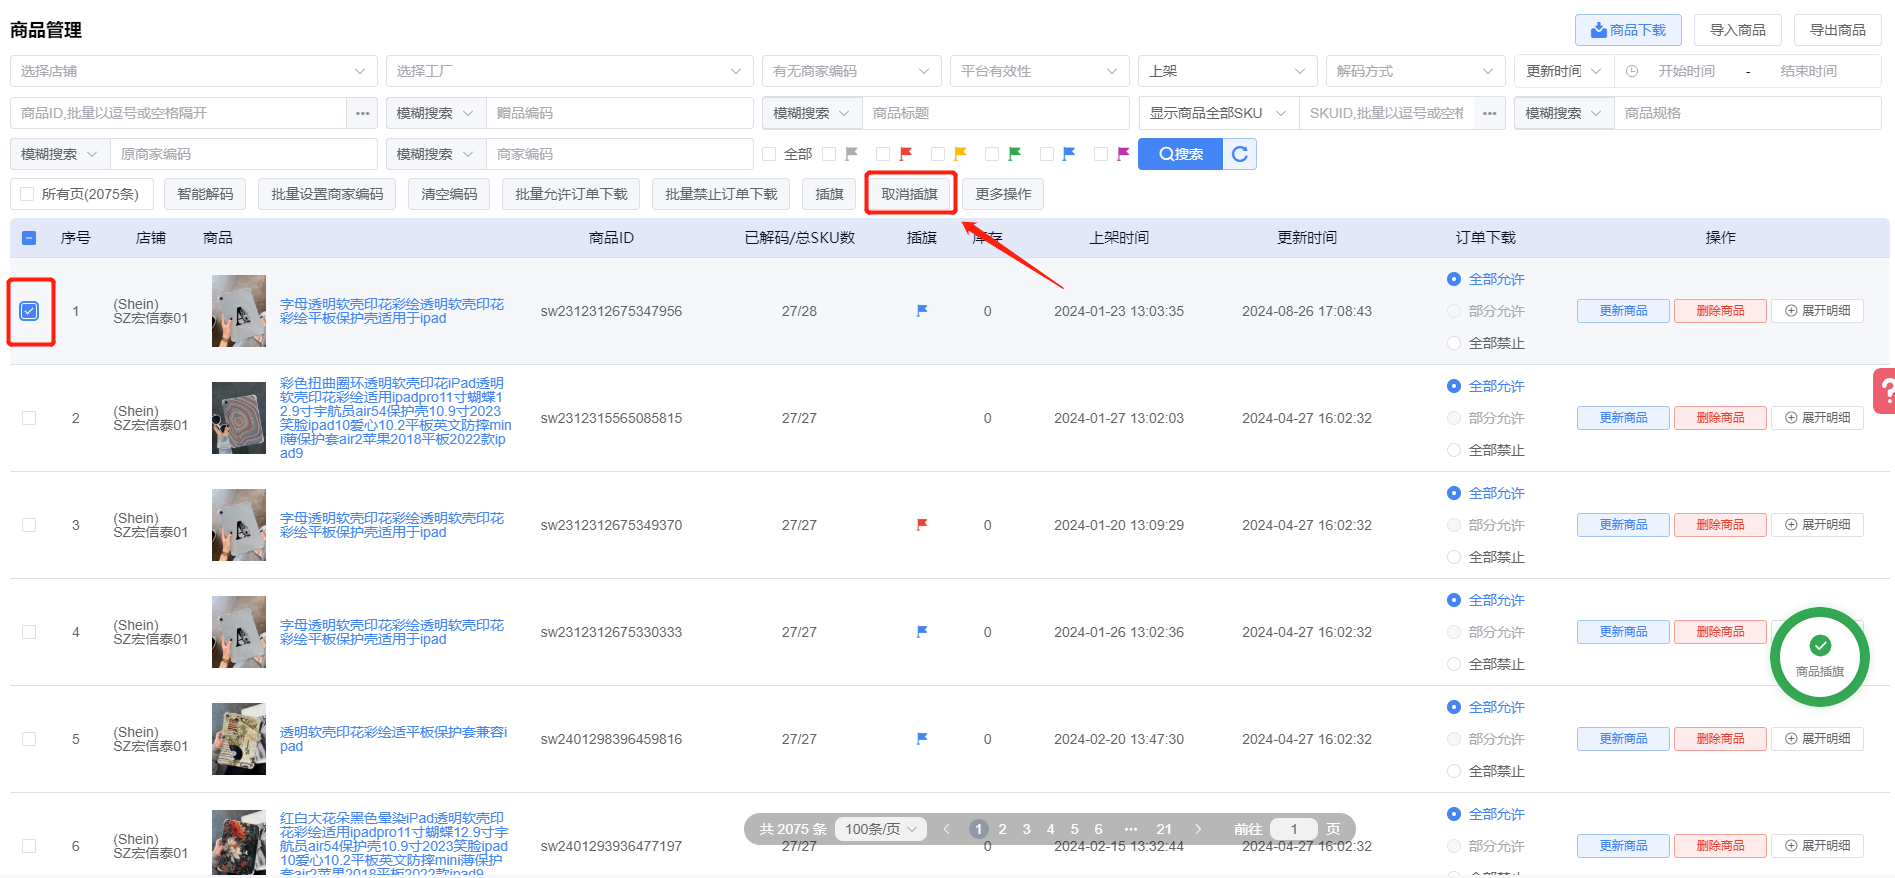
Task: Click the 取消插旗 button
Action: [x=910, y=194]
